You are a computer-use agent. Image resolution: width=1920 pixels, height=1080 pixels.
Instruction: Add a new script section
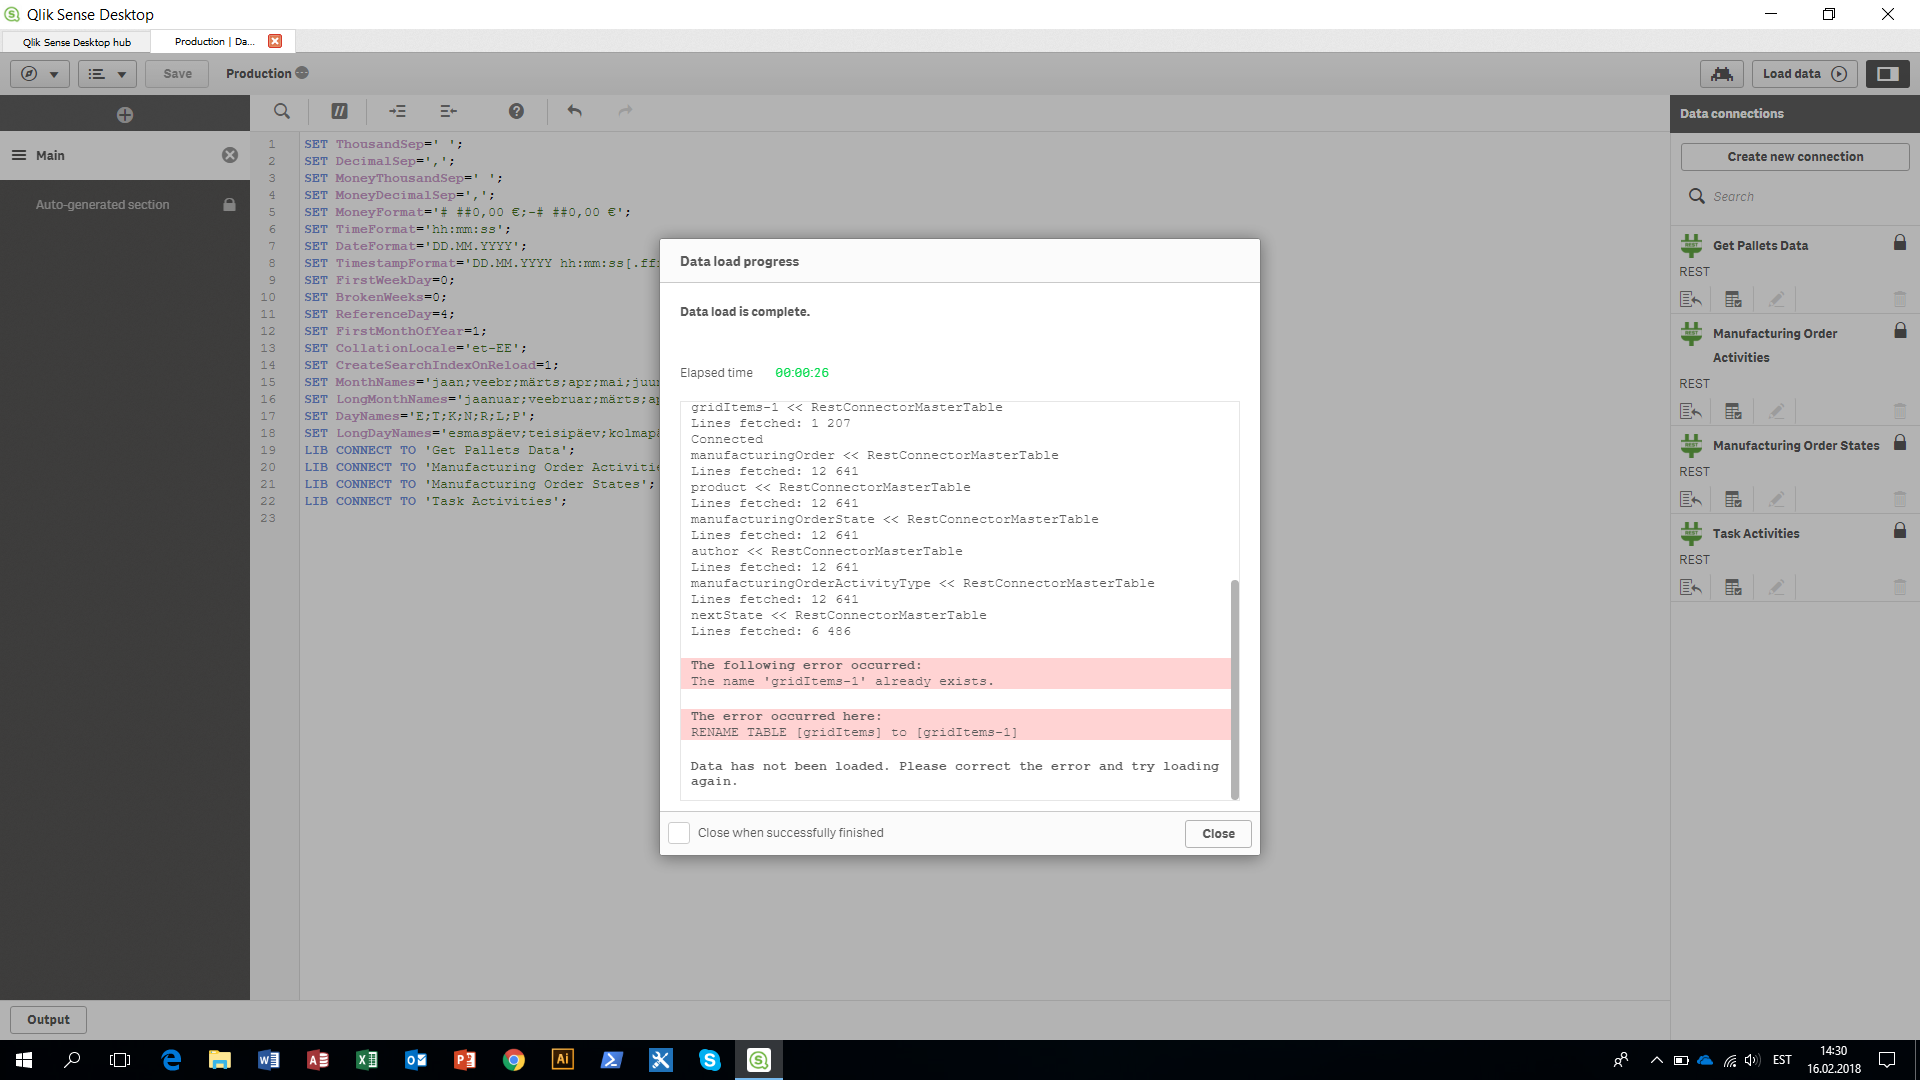click(x=125, y=115)
